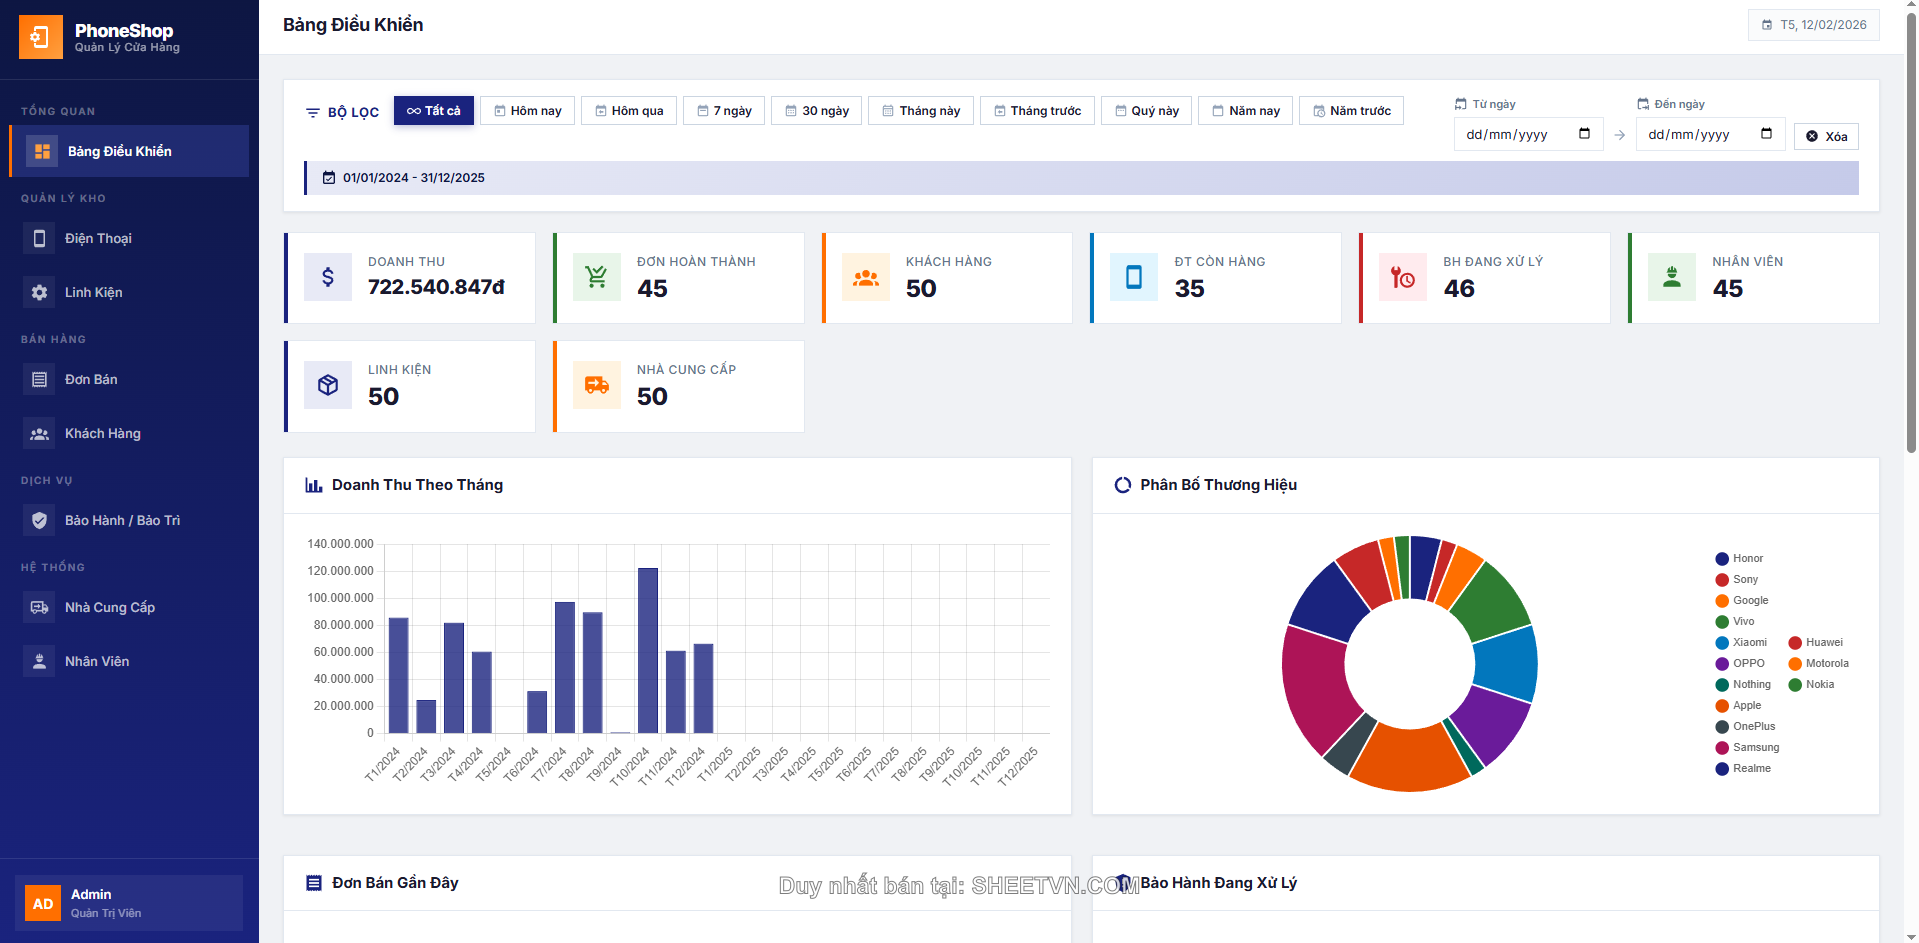The image size is (1919, 943).
Task: Go to Khách Hàng page
Action: tap(102, 433)
